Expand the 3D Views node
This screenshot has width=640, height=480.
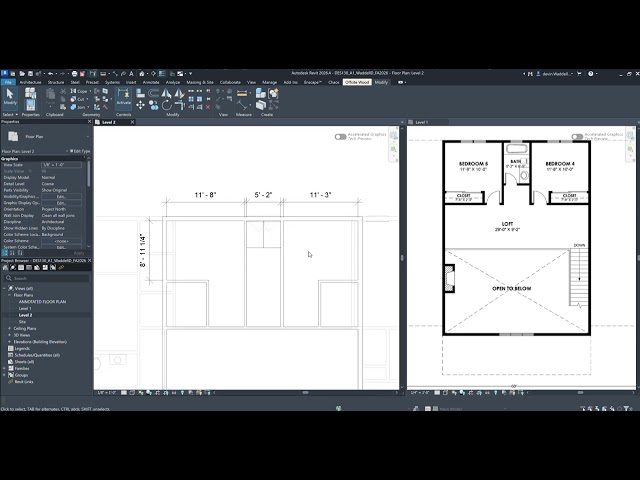[x=9, y=335]
